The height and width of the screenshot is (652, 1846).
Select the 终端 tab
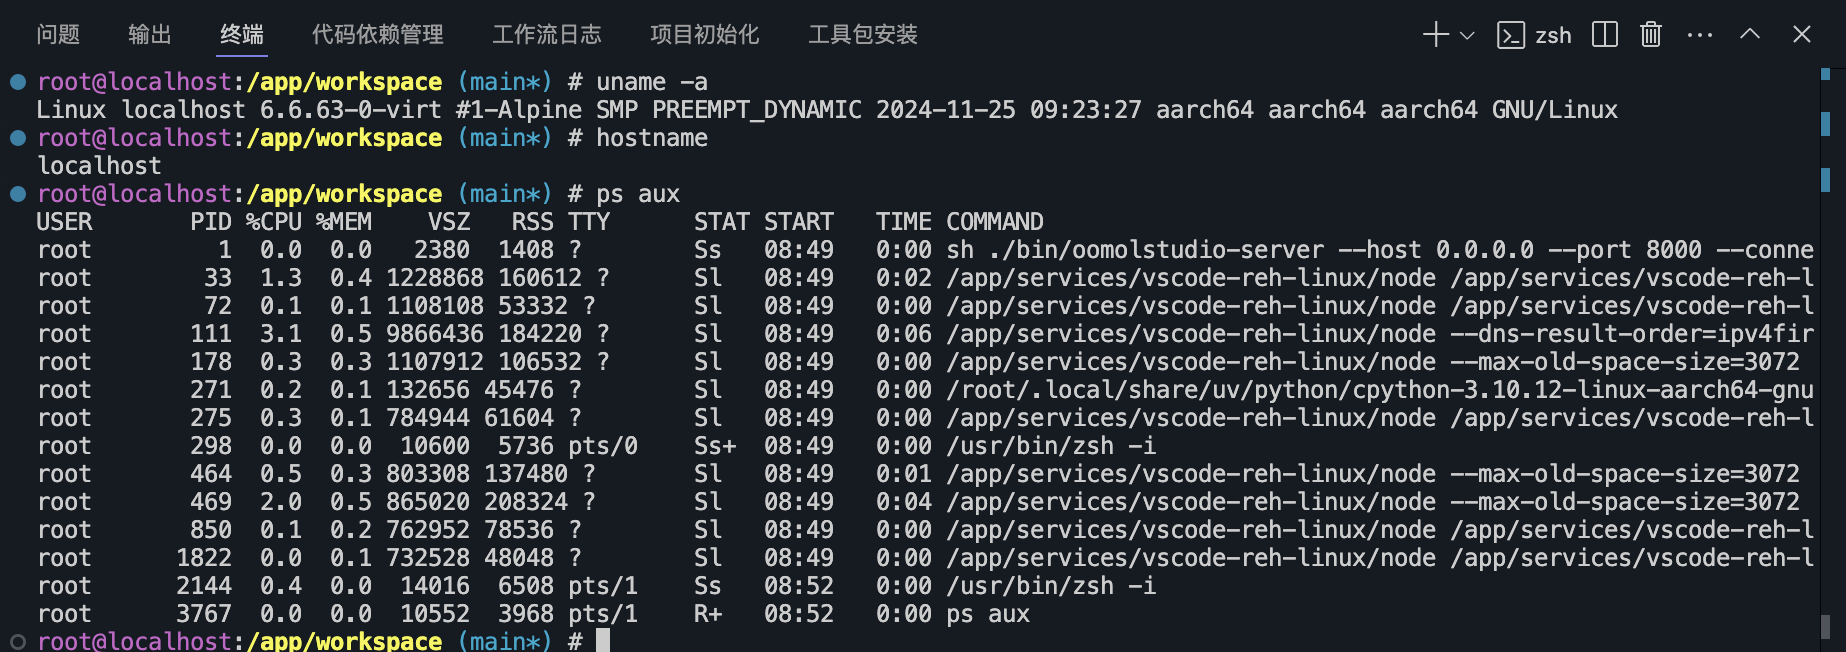tap(242, 35)
